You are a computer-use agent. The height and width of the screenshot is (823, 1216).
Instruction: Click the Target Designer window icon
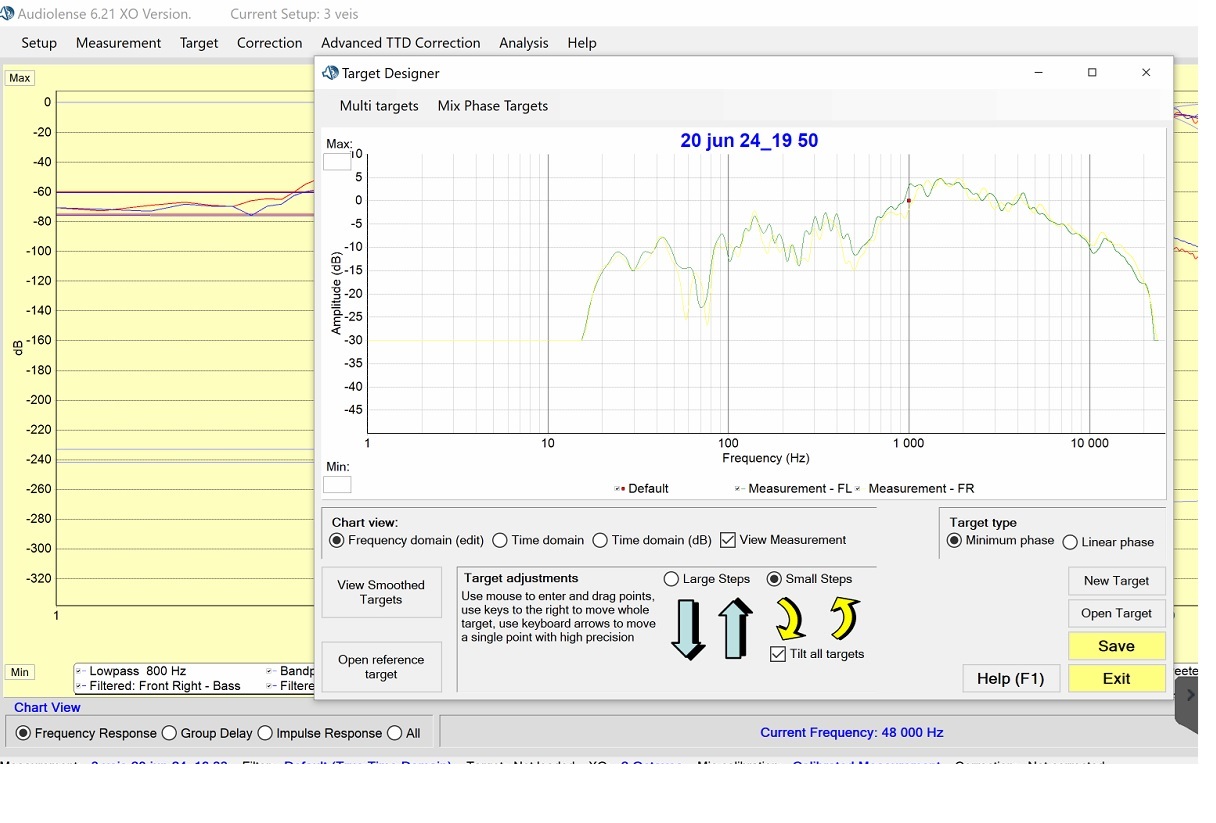coord(330,73)
